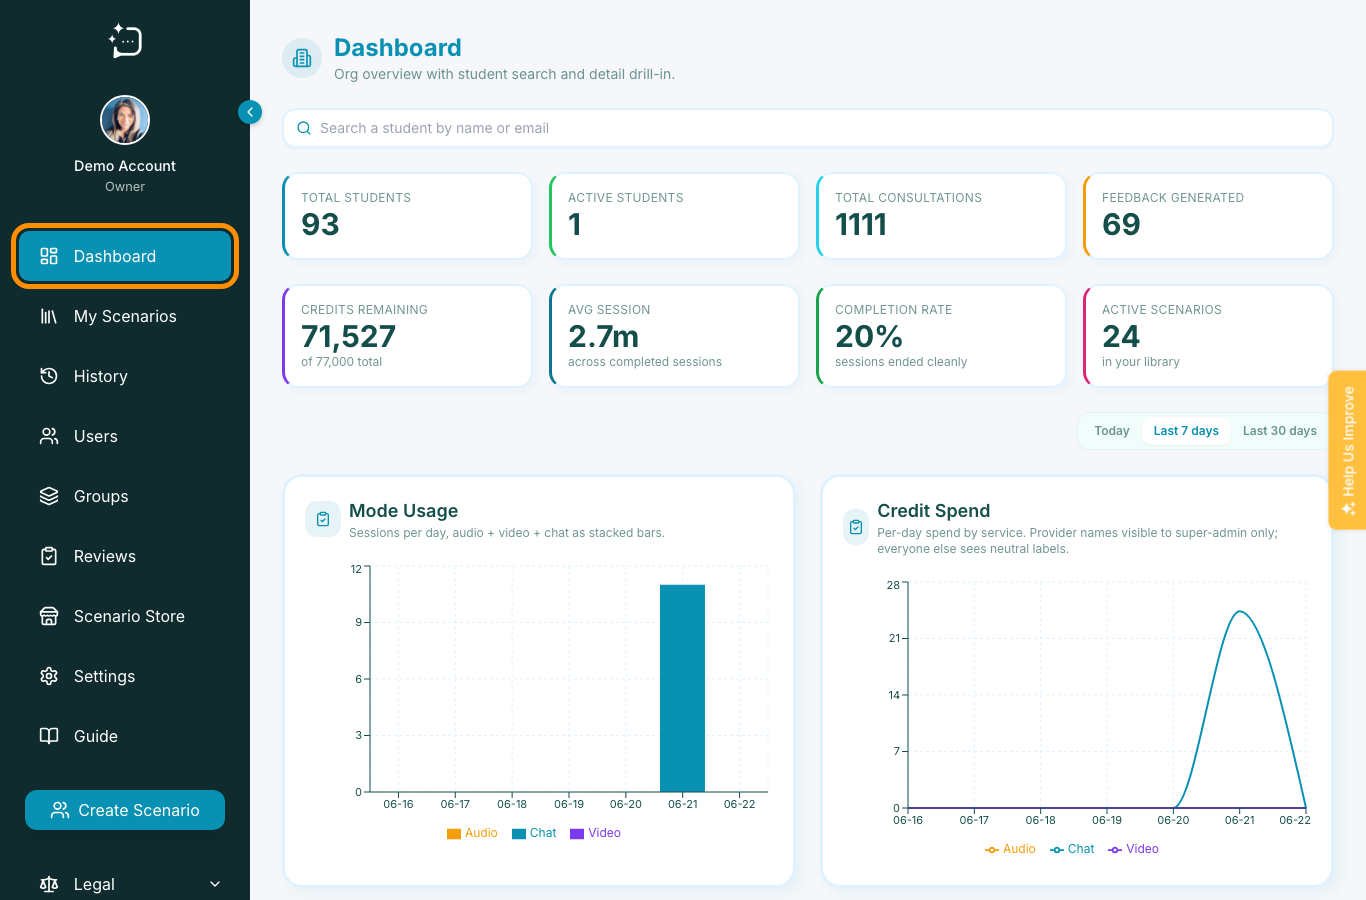Click the Guide book icon
1366x900 pixels.
tap(49, 736)
